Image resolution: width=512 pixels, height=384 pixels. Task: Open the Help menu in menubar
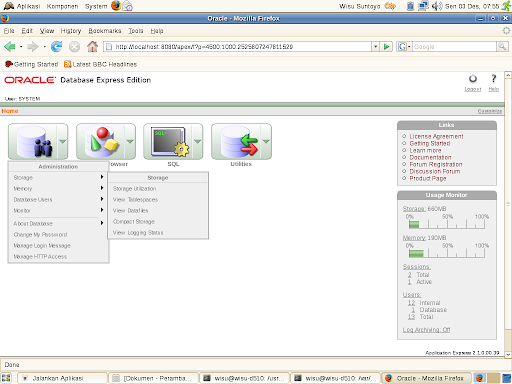pyautogui.click(x=157, y=31)
